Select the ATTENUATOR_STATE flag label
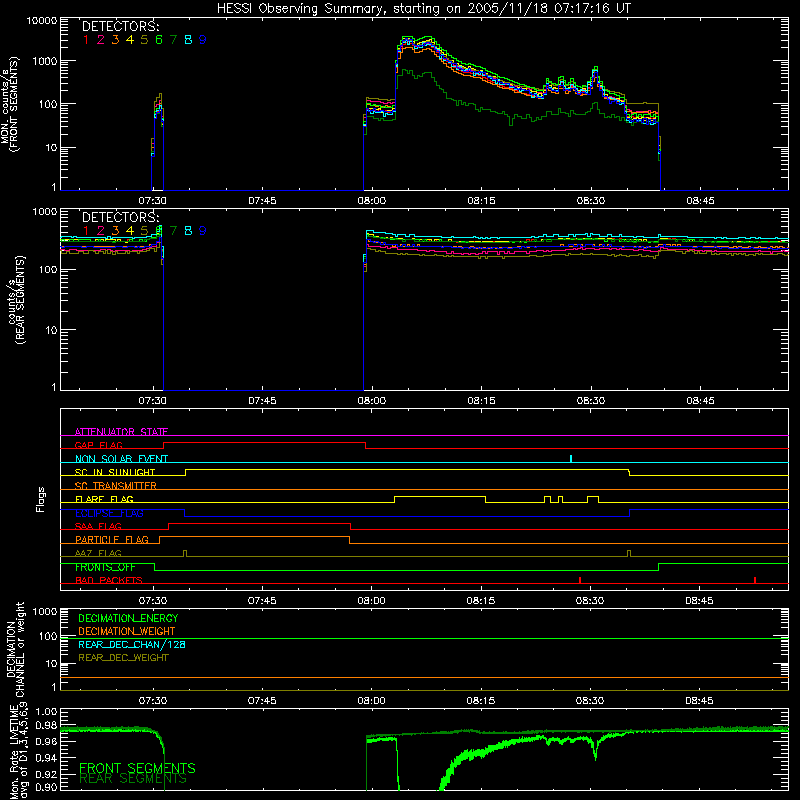The image size is (800, 800). pyautogui.click(x=121, y=432)
